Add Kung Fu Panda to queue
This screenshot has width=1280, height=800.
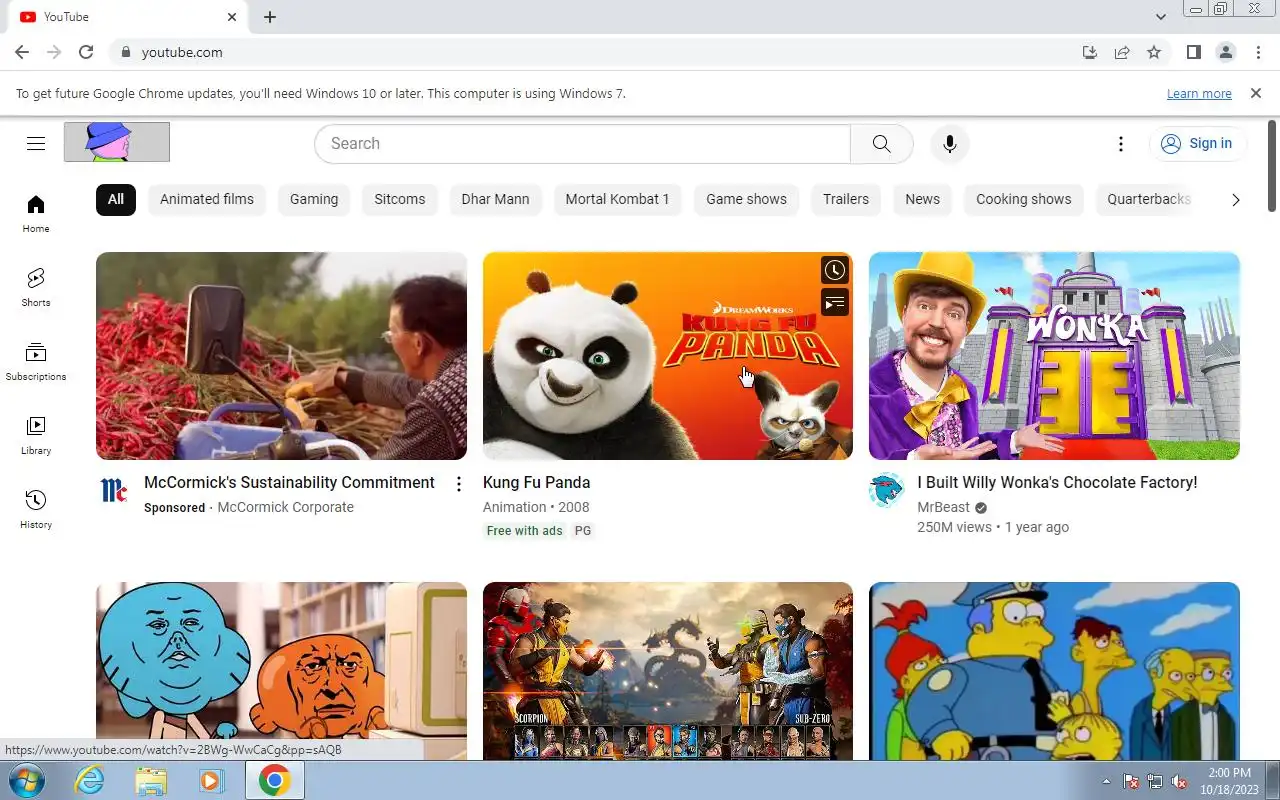click(x=835, y=302)
